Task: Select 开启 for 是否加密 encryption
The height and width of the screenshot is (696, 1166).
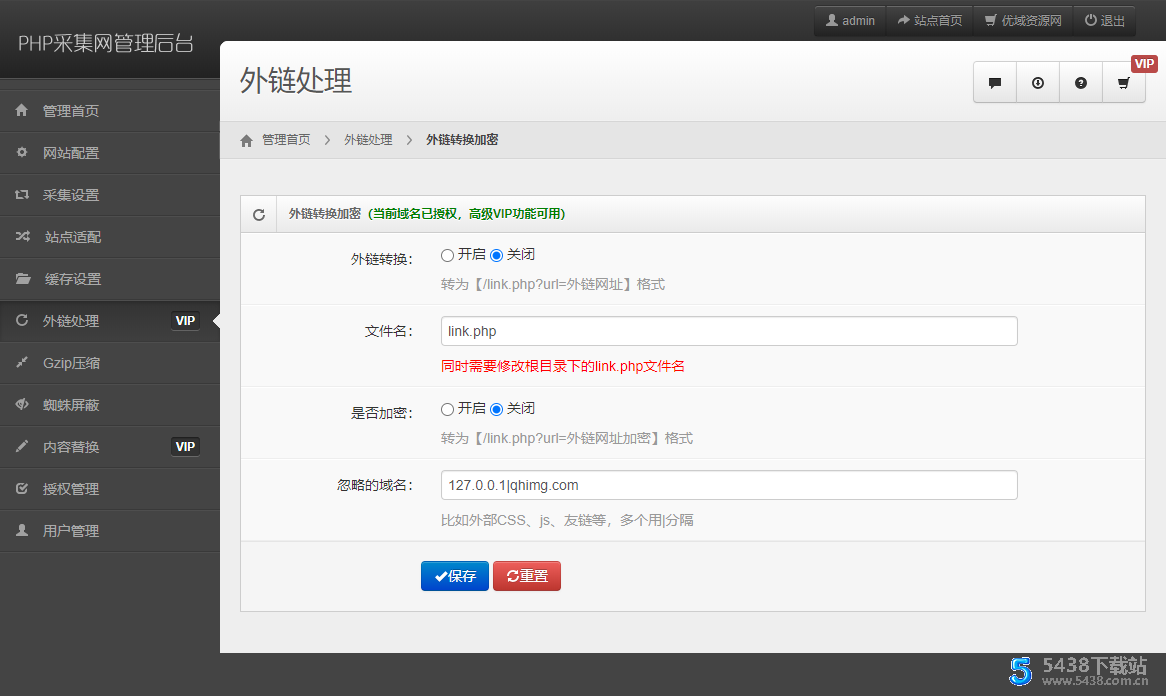Action: pyautogui.click(x=447, y=408)
